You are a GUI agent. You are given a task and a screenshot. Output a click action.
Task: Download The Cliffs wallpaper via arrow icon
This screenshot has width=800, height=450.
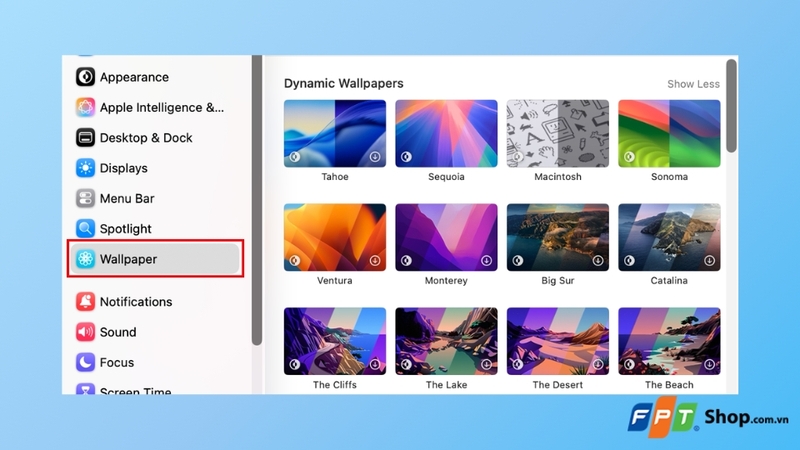(375, 364)
